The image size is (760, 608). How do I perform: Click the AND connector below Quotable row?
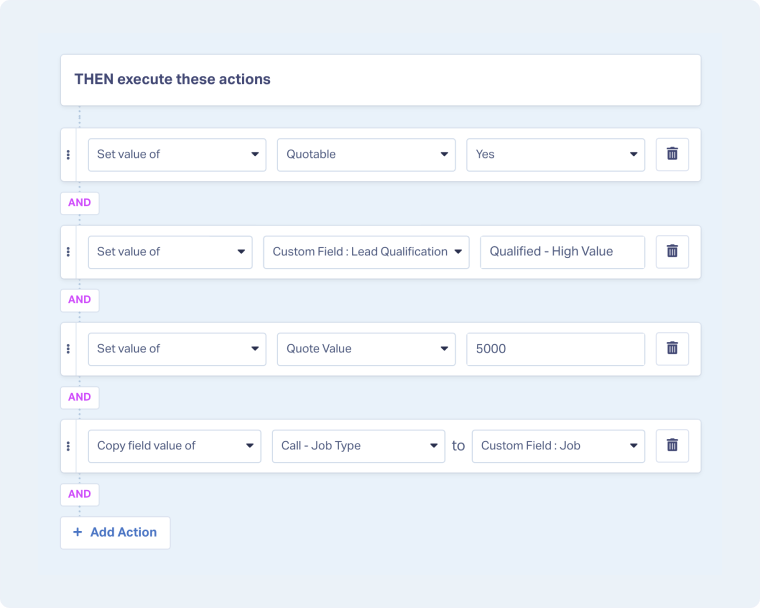coord(79,202)
